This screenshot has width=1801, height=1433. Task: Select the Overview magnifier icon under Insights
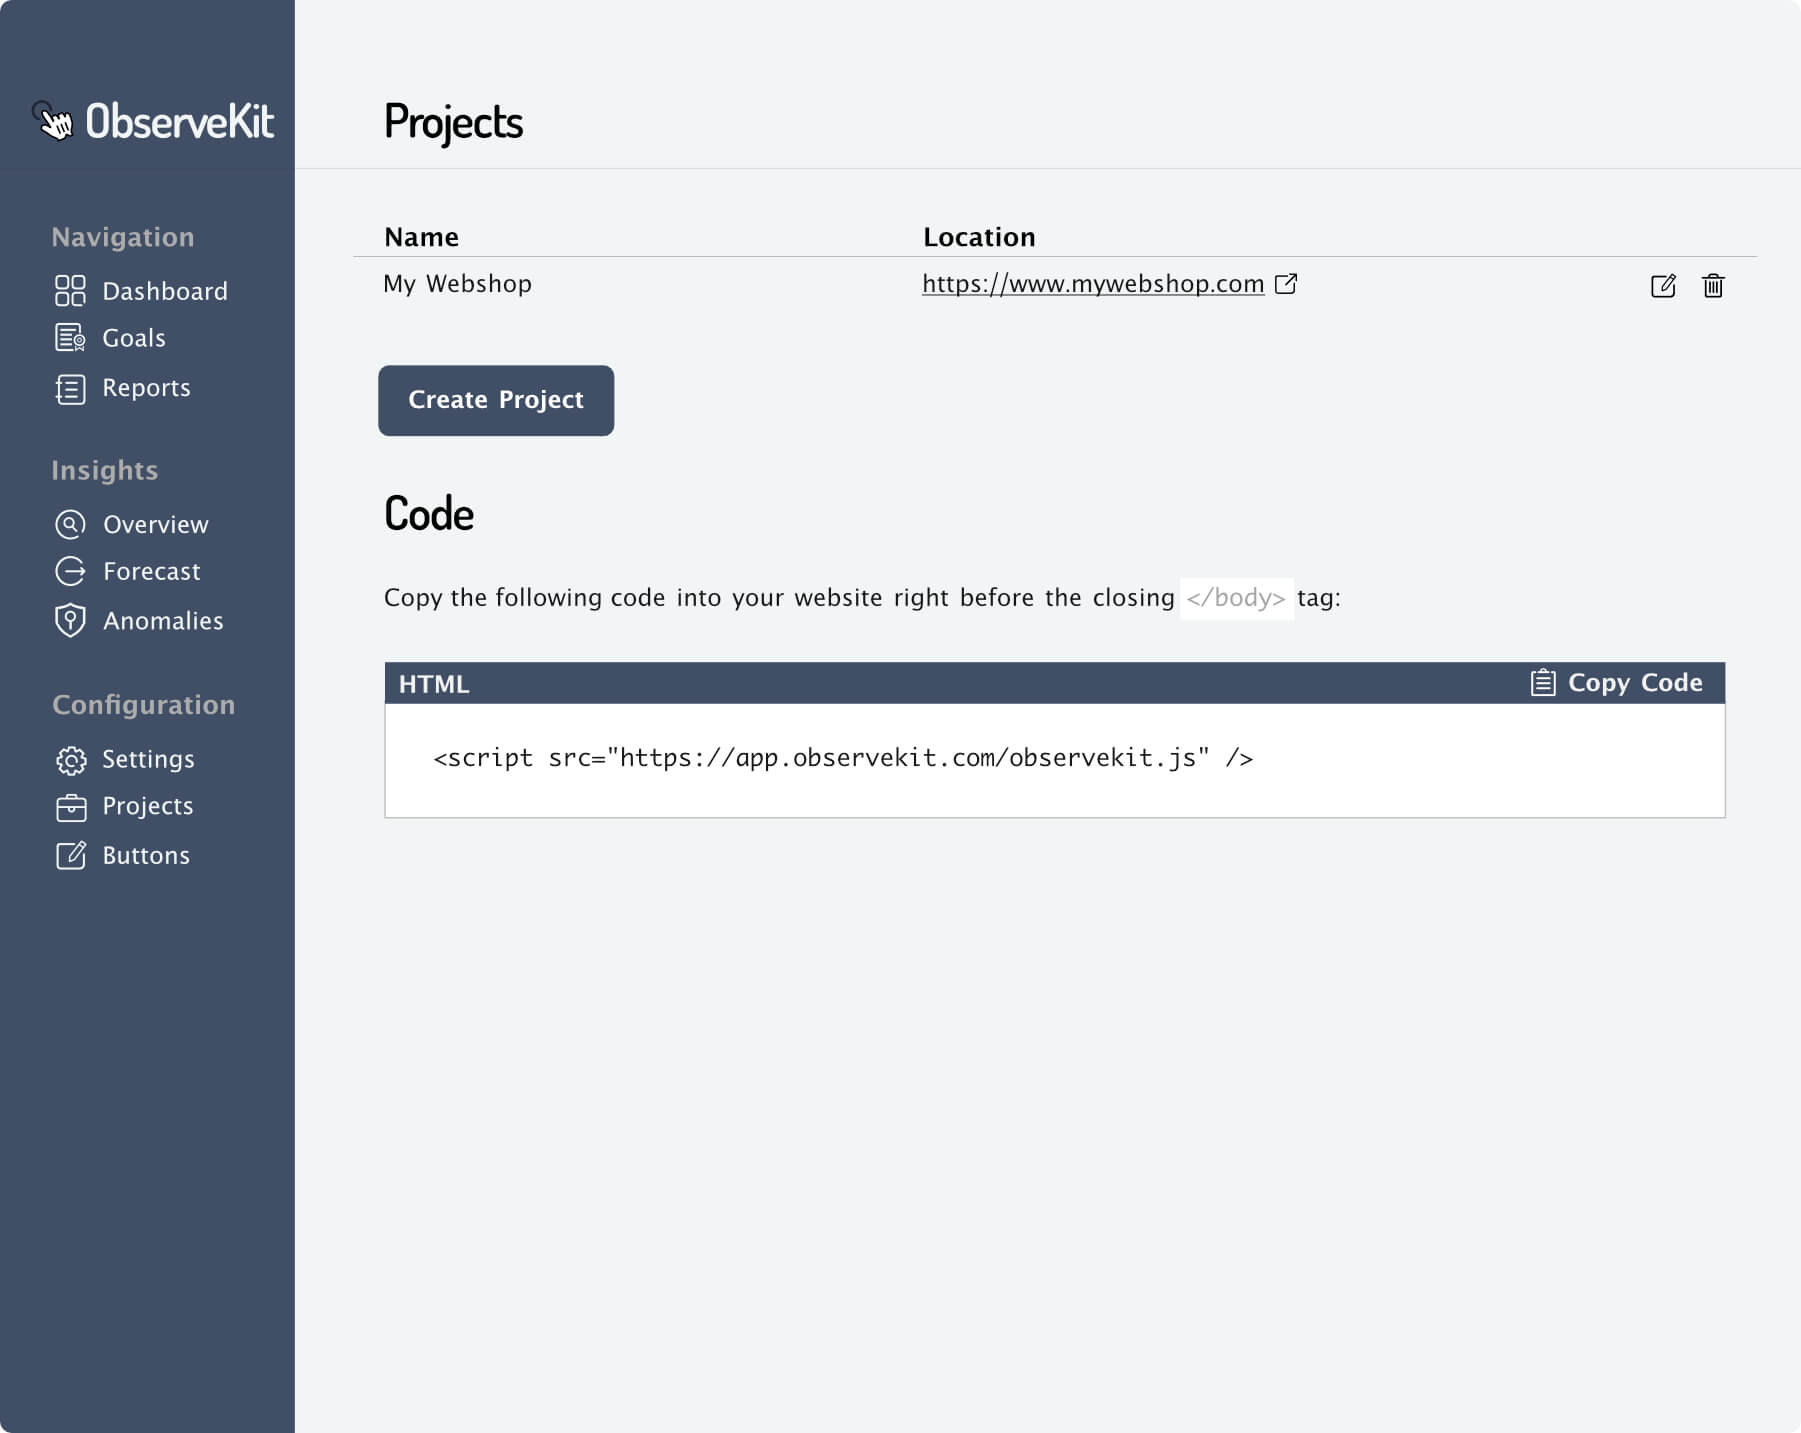click(70, 524)
